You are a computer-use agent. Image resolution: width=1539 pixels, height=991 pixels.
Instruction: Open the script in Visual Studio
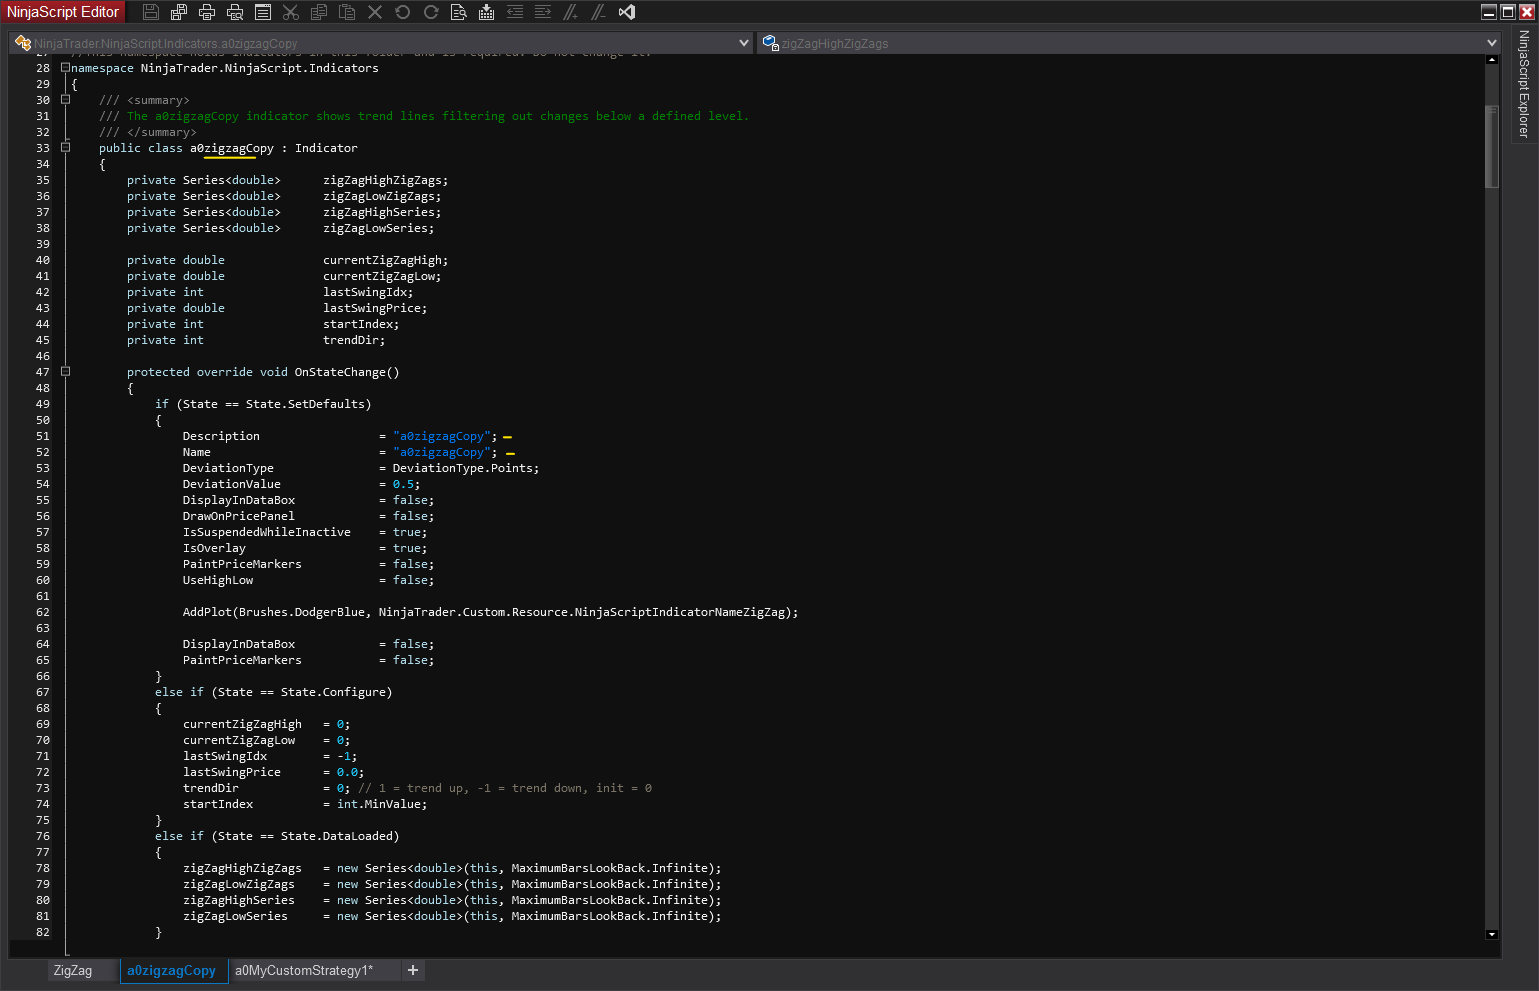click(627, 12)
